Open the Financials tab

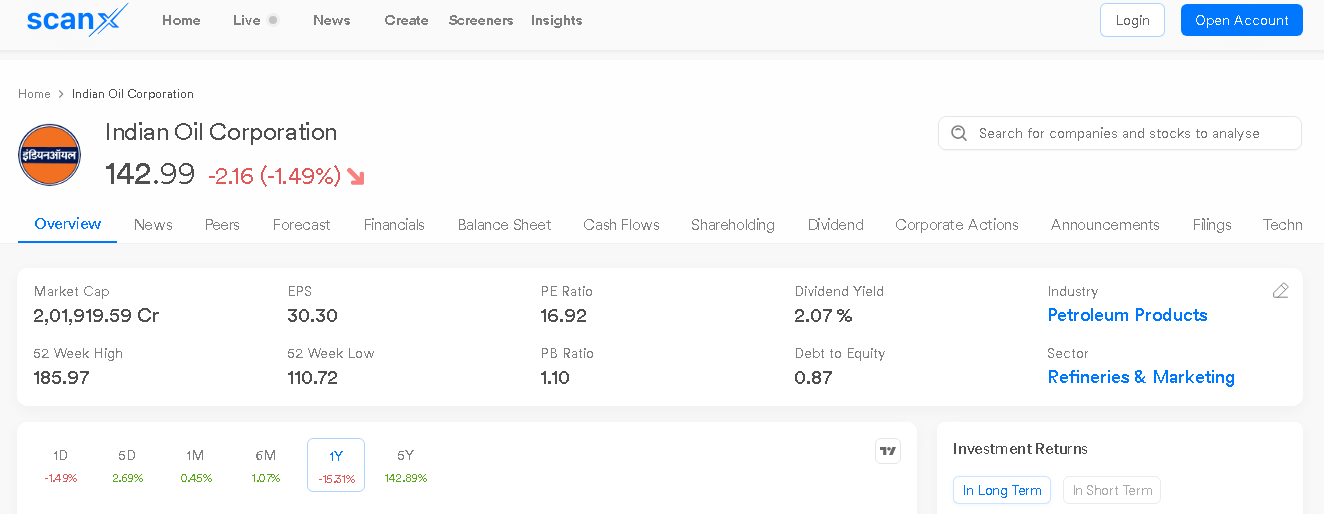[394, 225]
